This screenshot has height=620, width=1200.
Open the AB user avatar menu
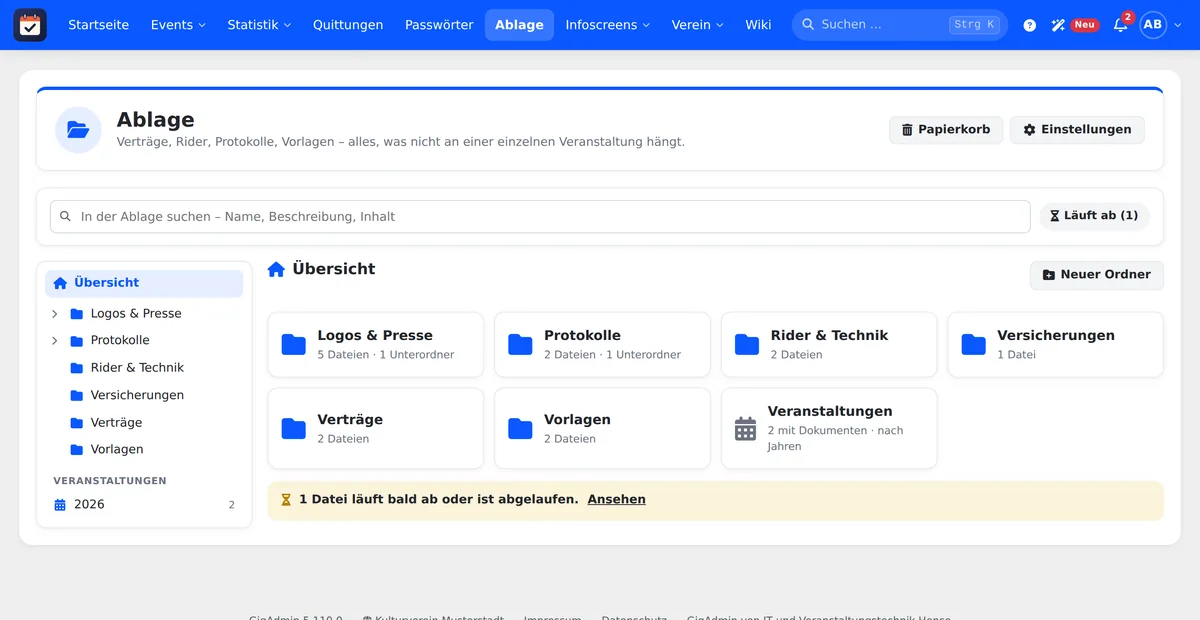point(1153,25)
